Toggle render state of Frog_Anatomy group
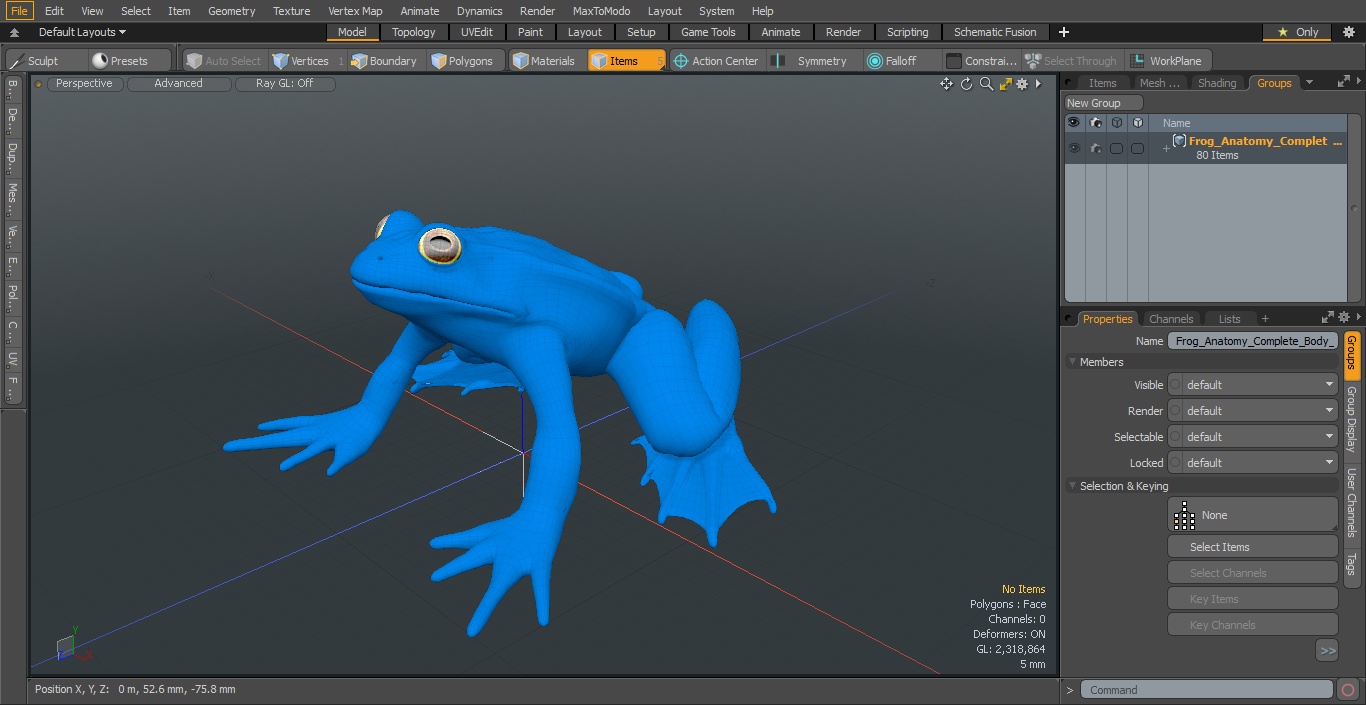 [1096, 148]
